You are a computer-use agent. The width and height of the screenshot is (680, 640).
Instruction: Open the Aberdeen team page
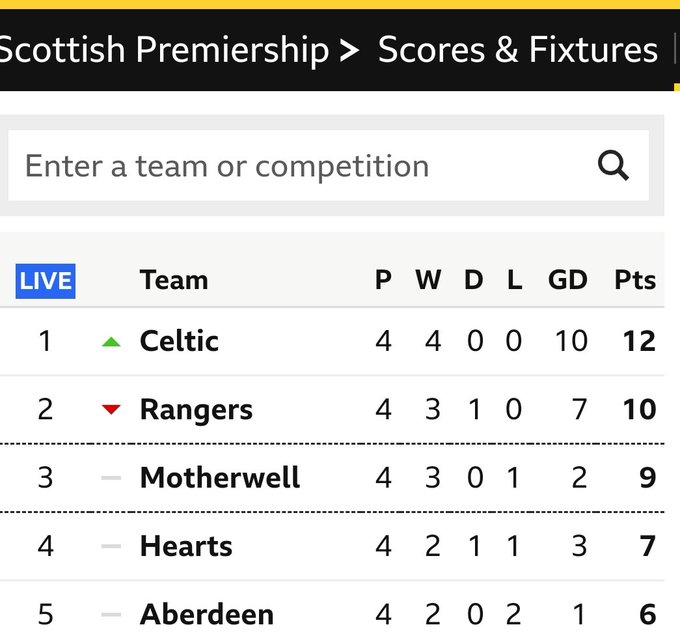(x=207, y=614)
